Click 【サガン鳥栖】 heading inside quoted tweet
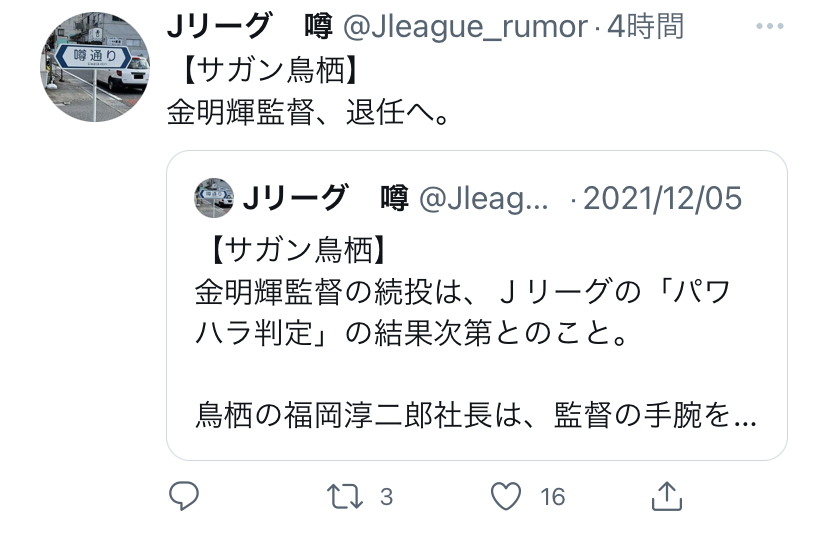 click(297, 250)
